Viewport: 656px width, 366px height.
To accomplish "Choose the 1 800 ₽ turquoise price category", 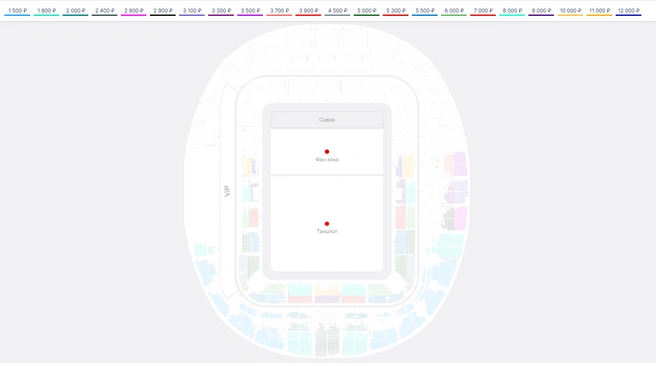I will tap(46, 10).
